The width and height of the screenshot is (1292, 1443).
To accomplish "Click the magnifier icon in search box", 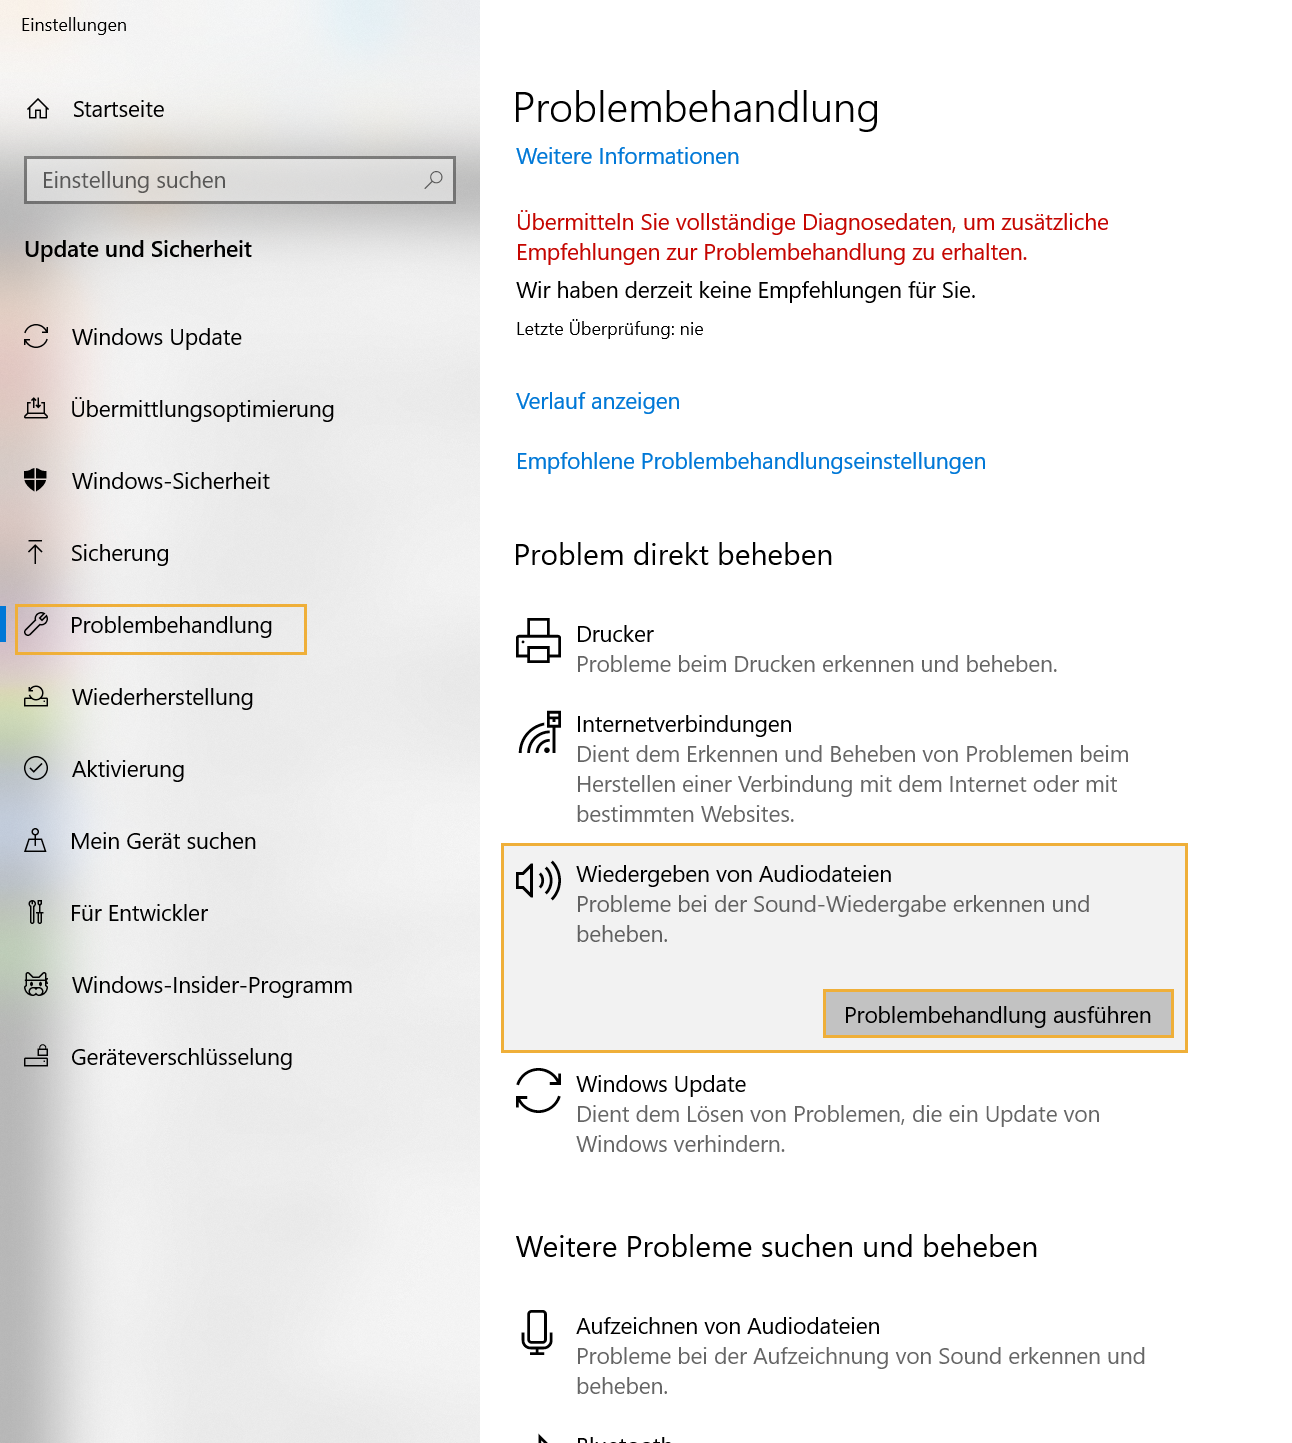I will [x=433, y=180].
